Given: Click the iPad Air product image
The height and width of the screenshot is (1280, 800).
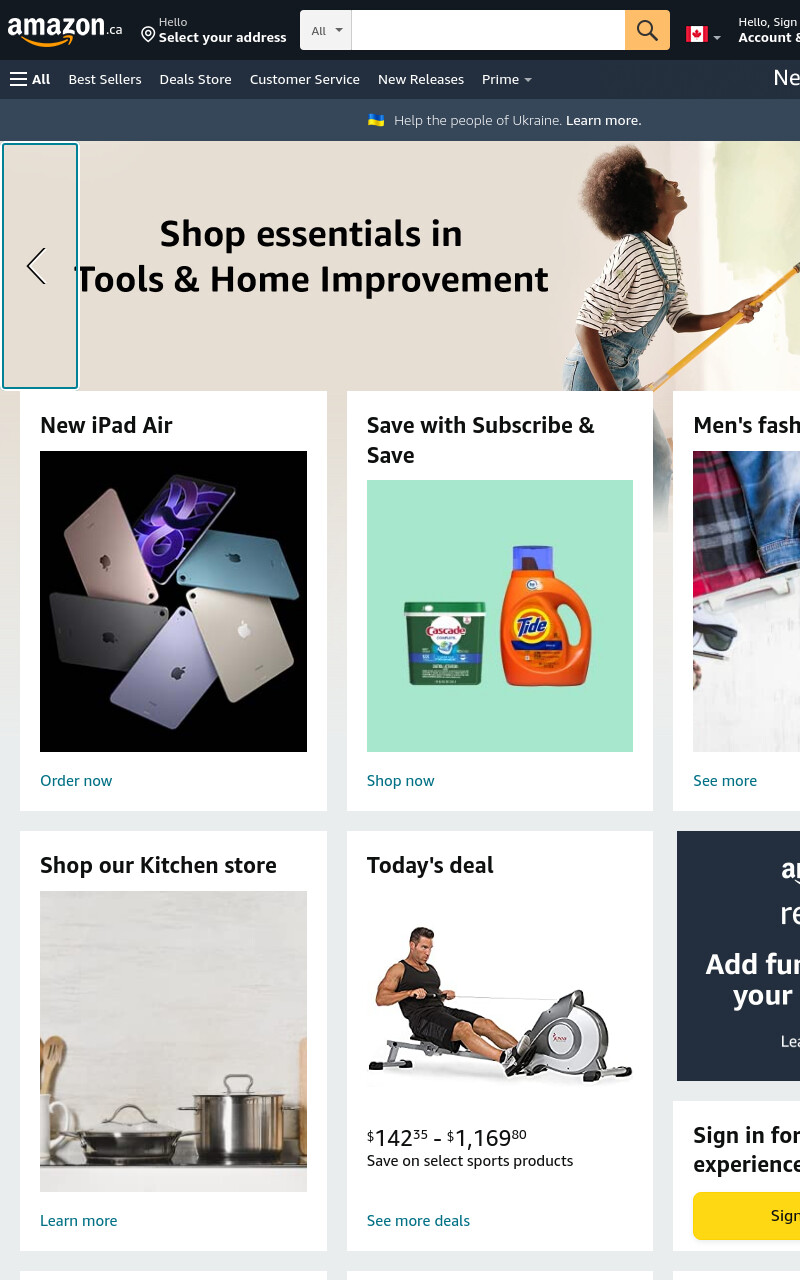Looking at the screenshot, I should (173, 601).
